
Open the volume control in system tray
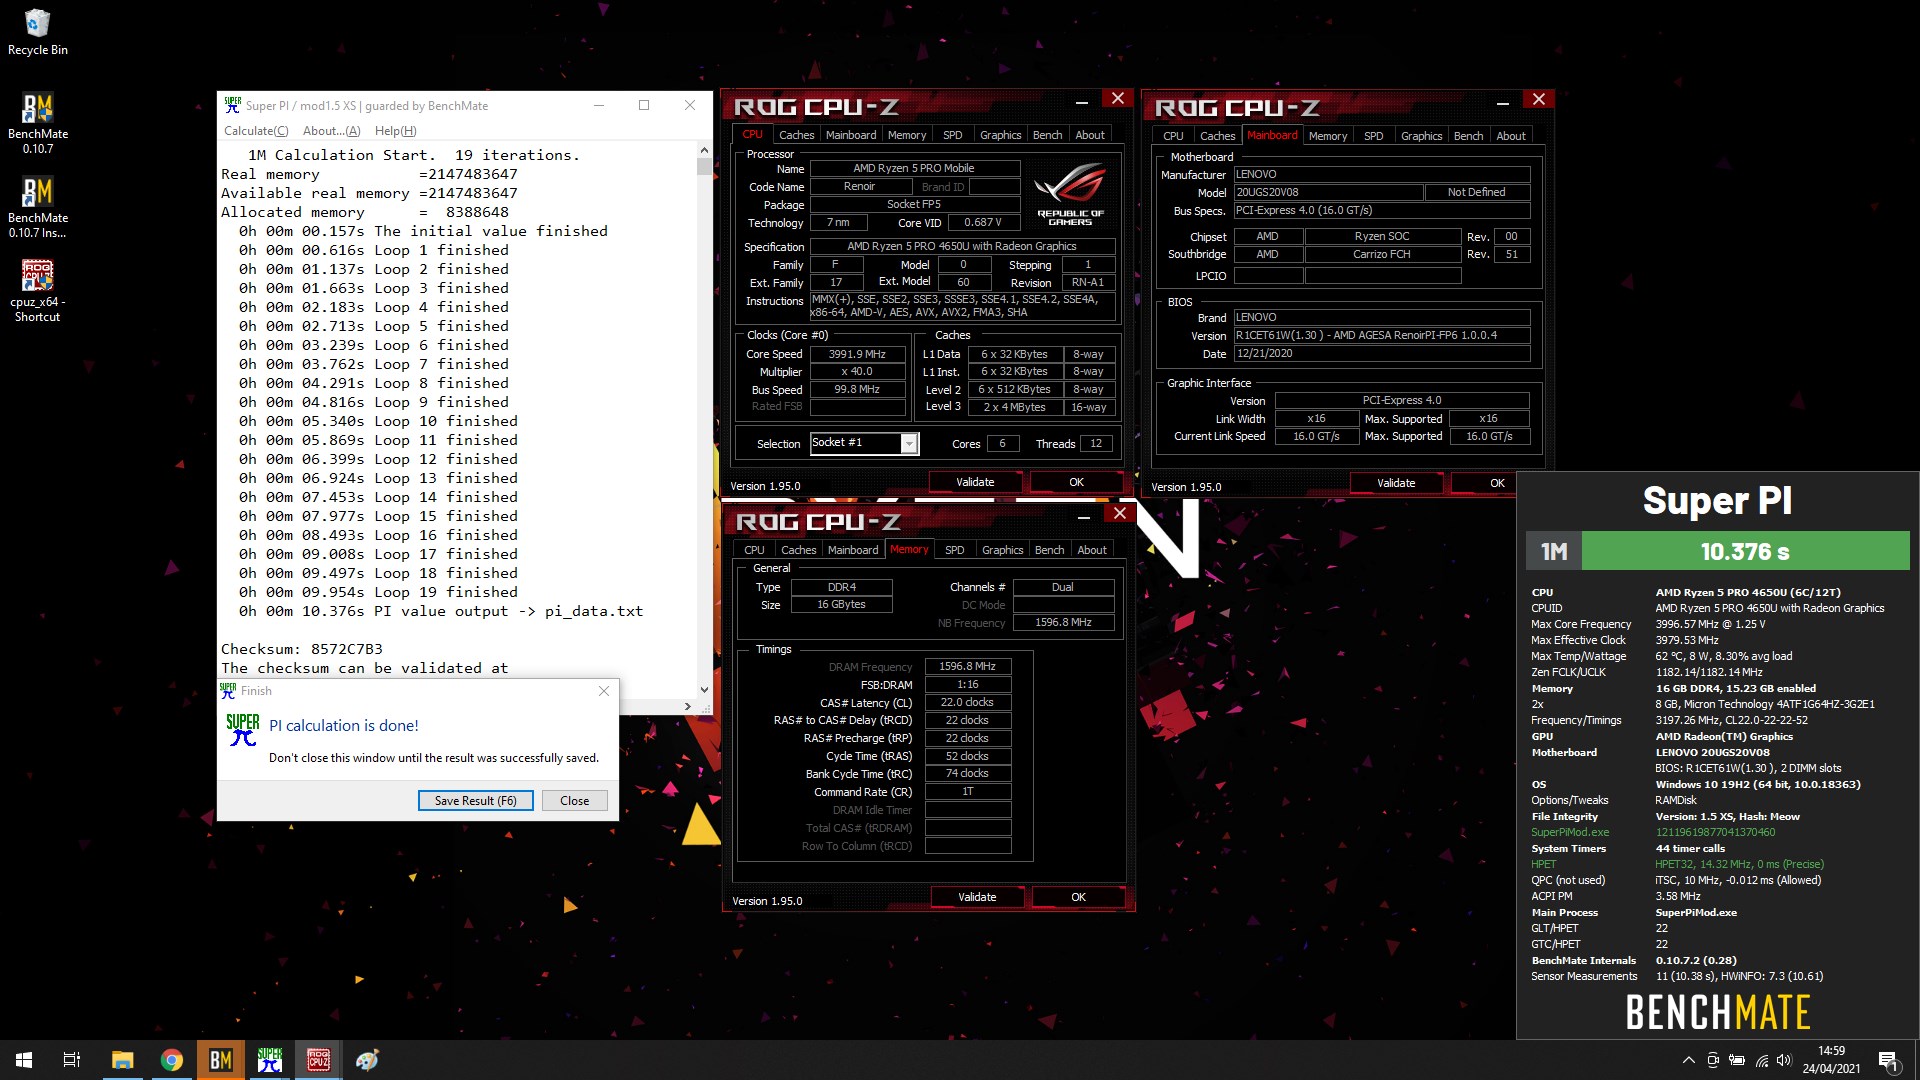coord(1785,1060)
